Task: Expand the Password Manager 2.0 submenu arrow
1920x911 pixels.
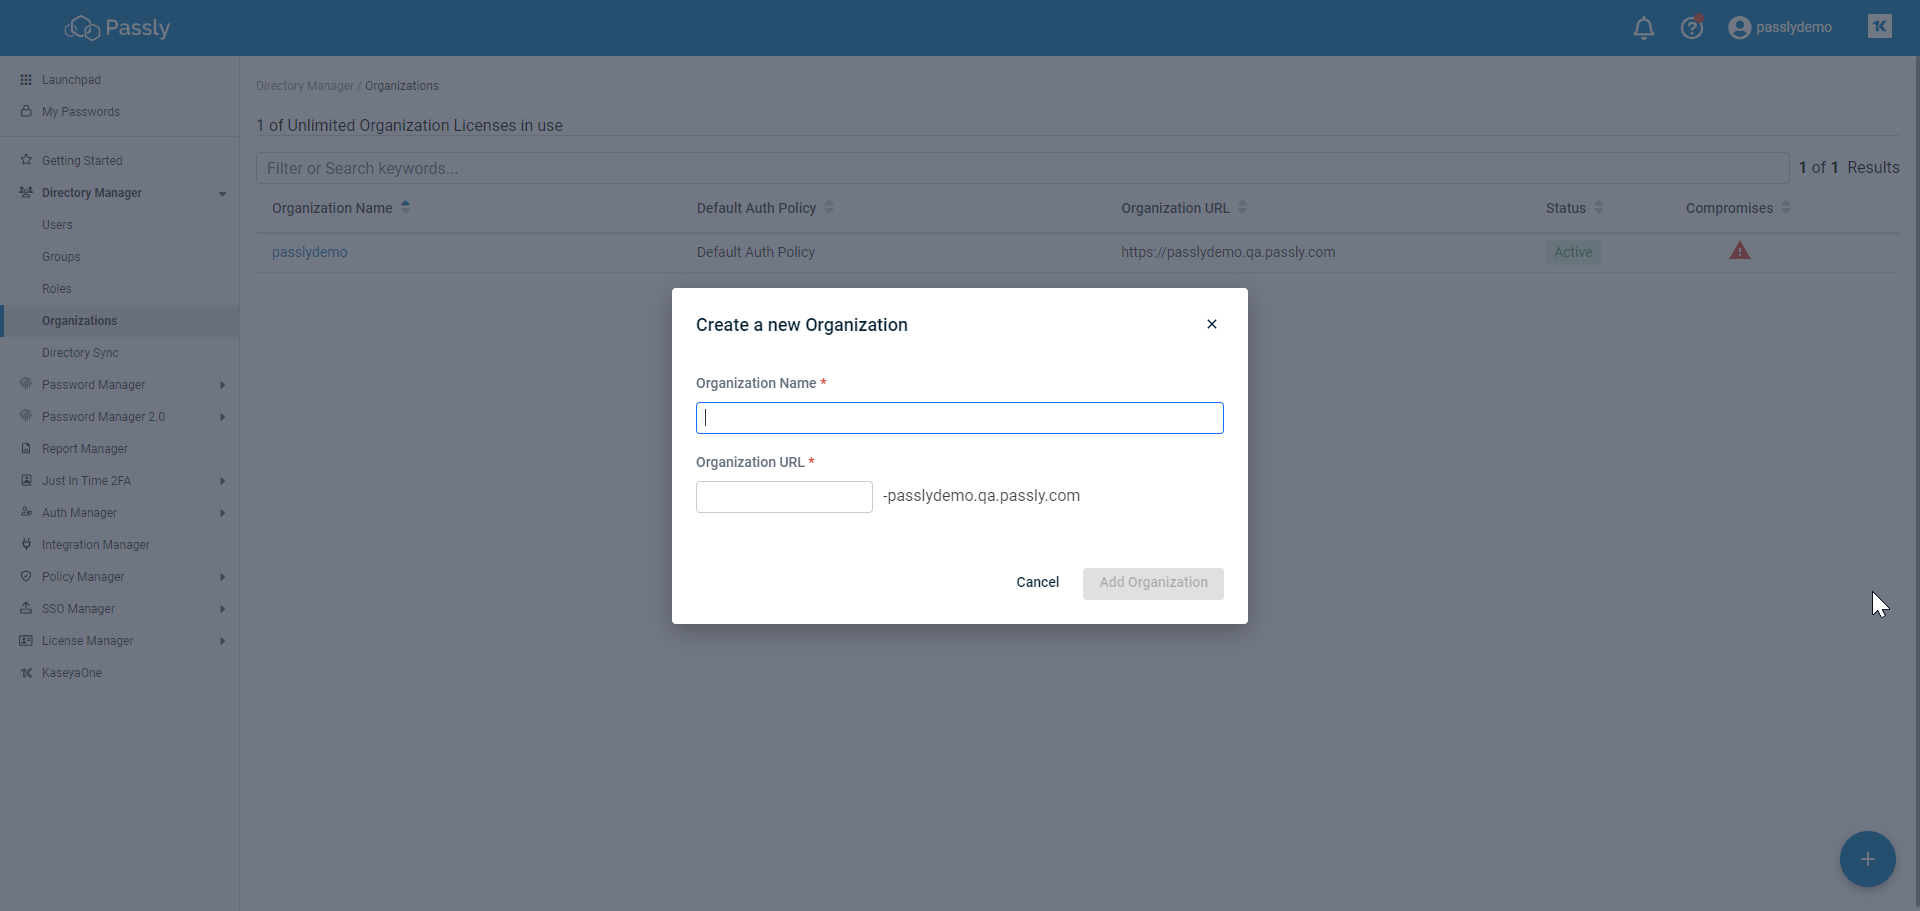Action: click(x=222, y=417)
